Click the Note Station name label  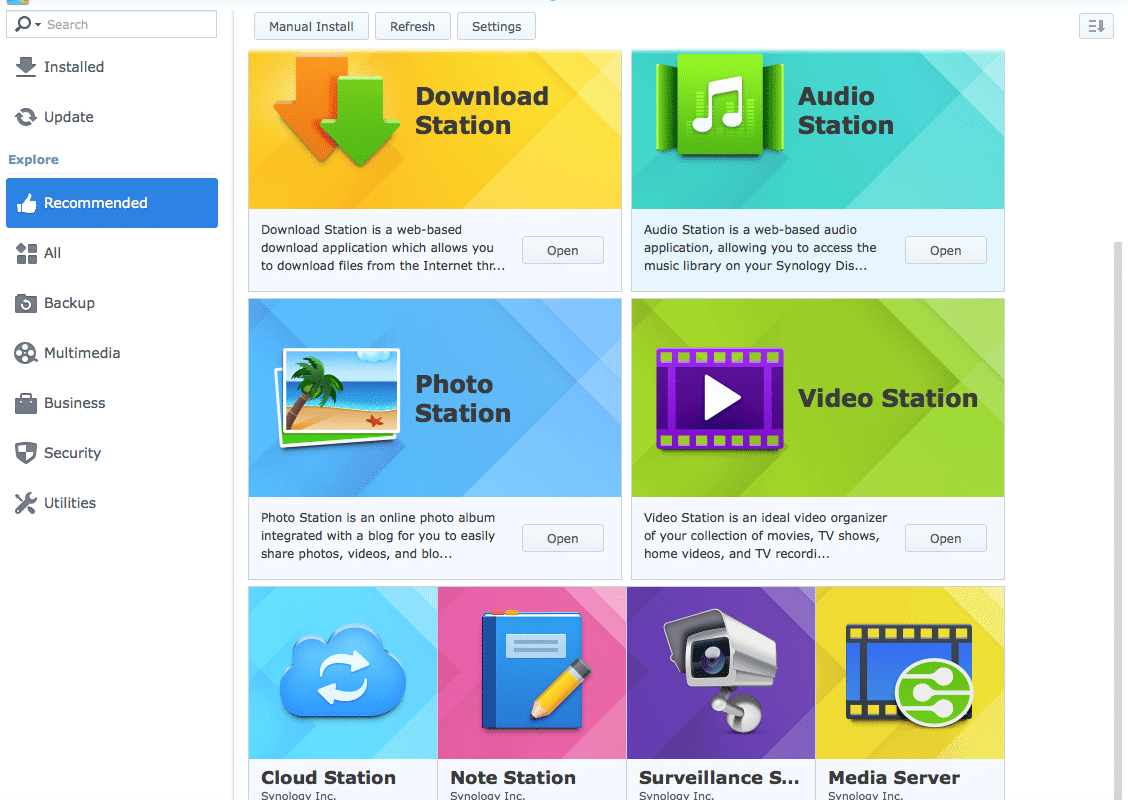(x=513, y=778)
